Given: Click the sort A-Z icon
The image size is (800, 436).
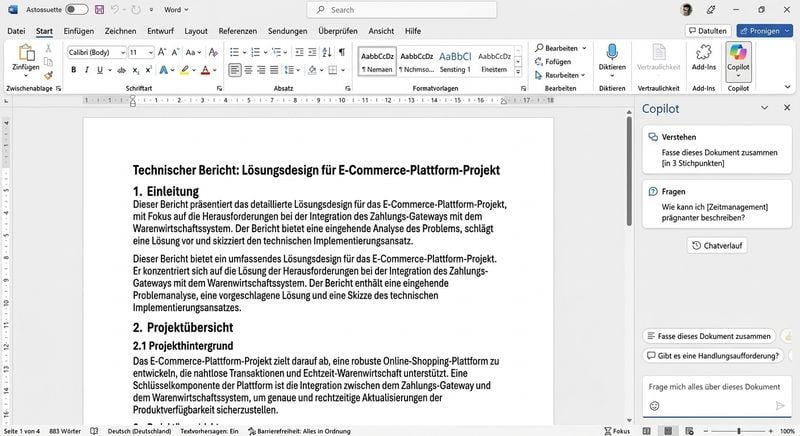Looking at the screenshot, I should pos(327,53).
